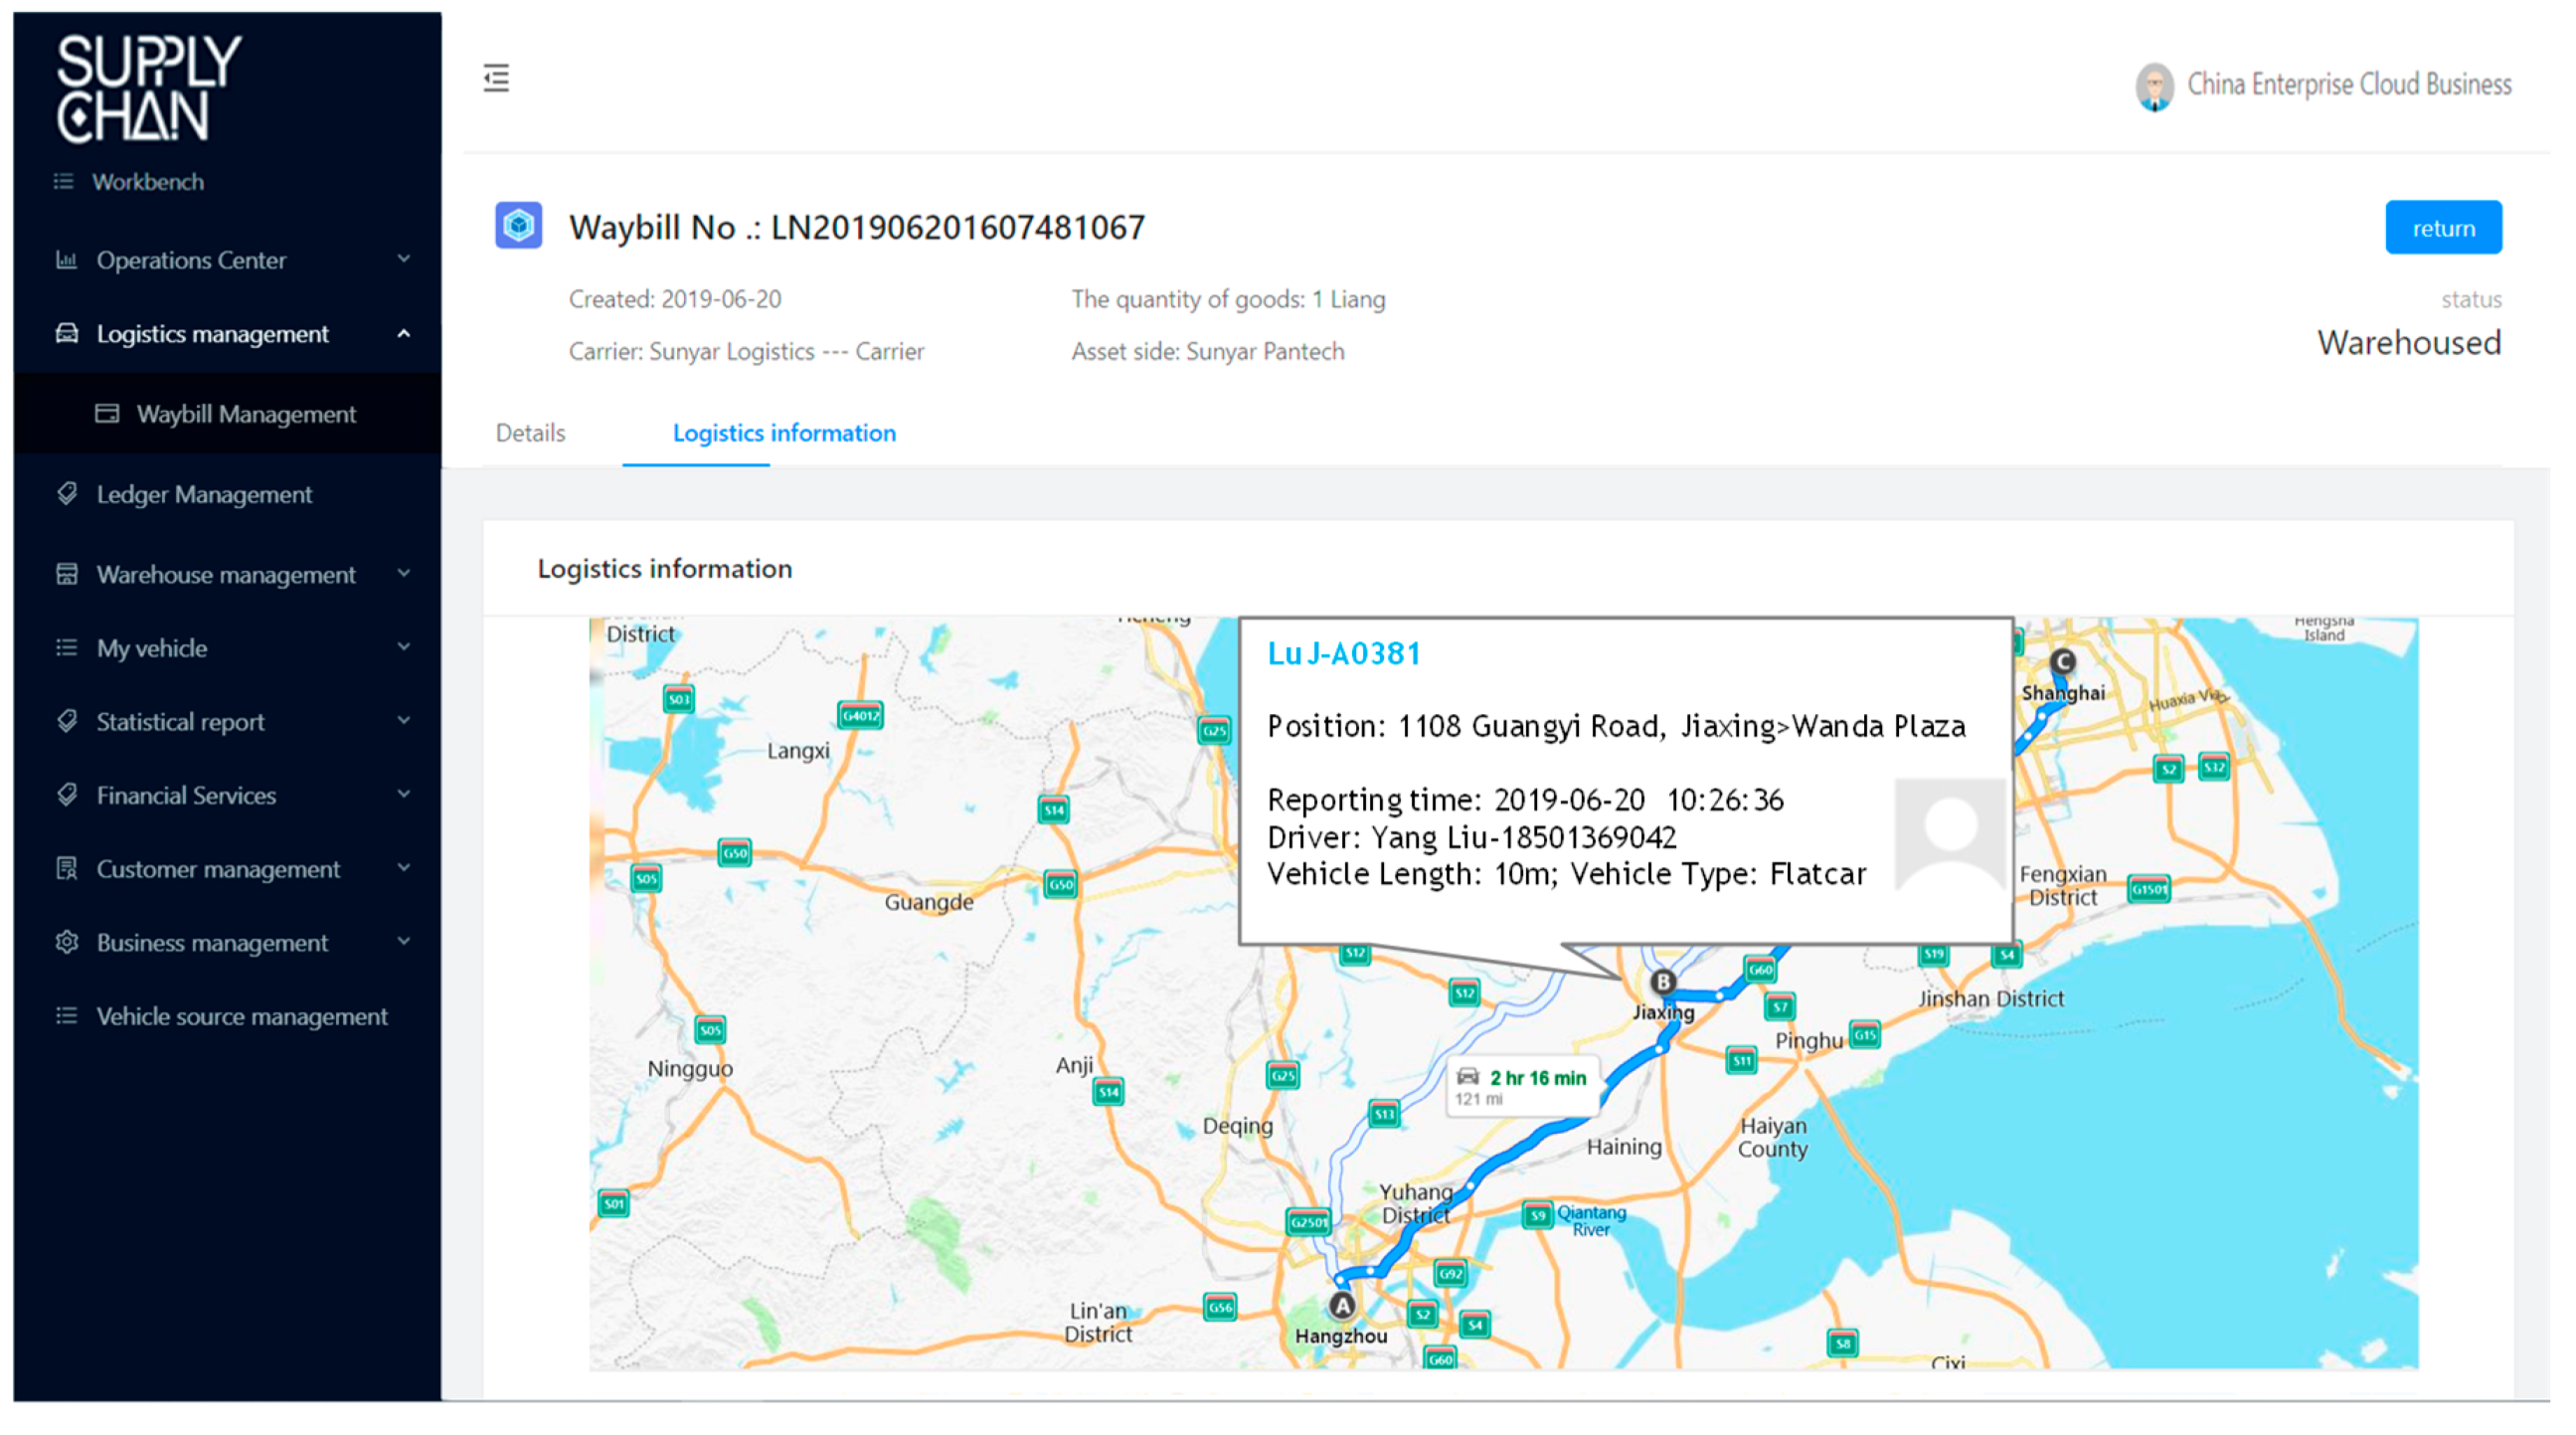Click the Ledger Management tag icon
2576x1435 pixels.
click(x=67, y=493)
